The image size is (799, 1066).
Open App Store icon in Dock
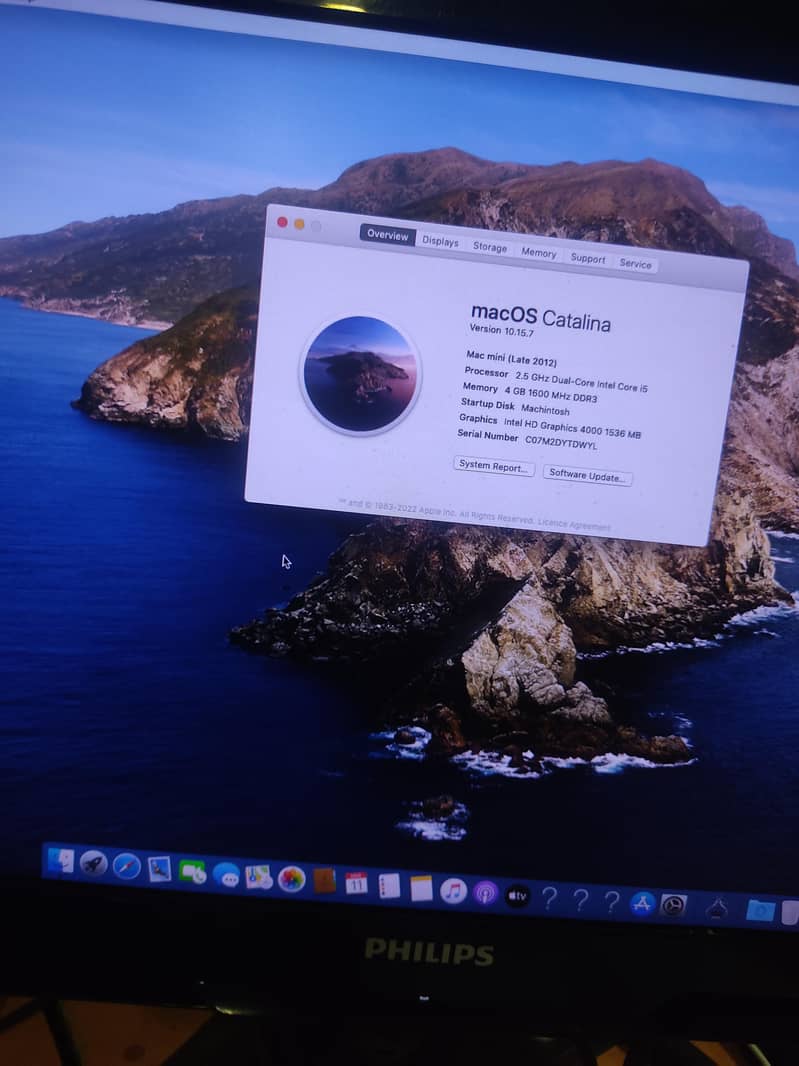(642, 904)
